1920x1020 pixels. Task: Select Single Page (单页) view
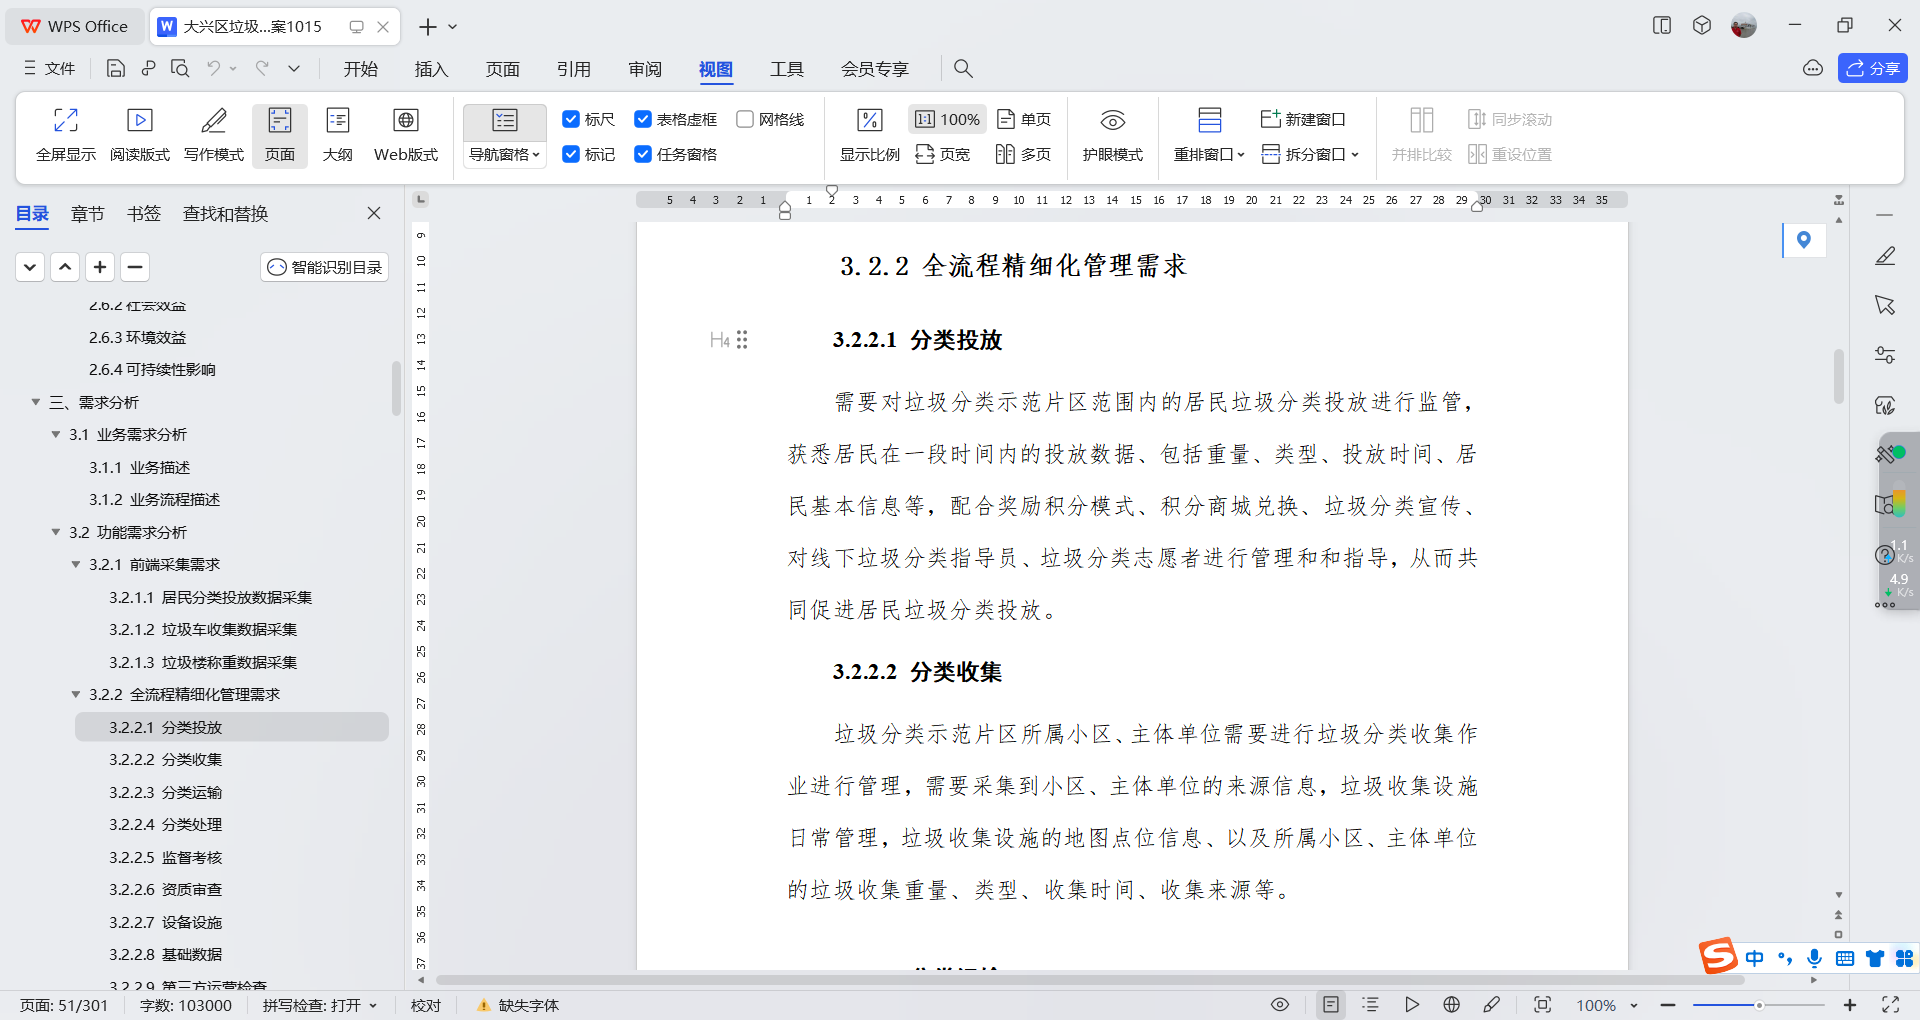1025,119
